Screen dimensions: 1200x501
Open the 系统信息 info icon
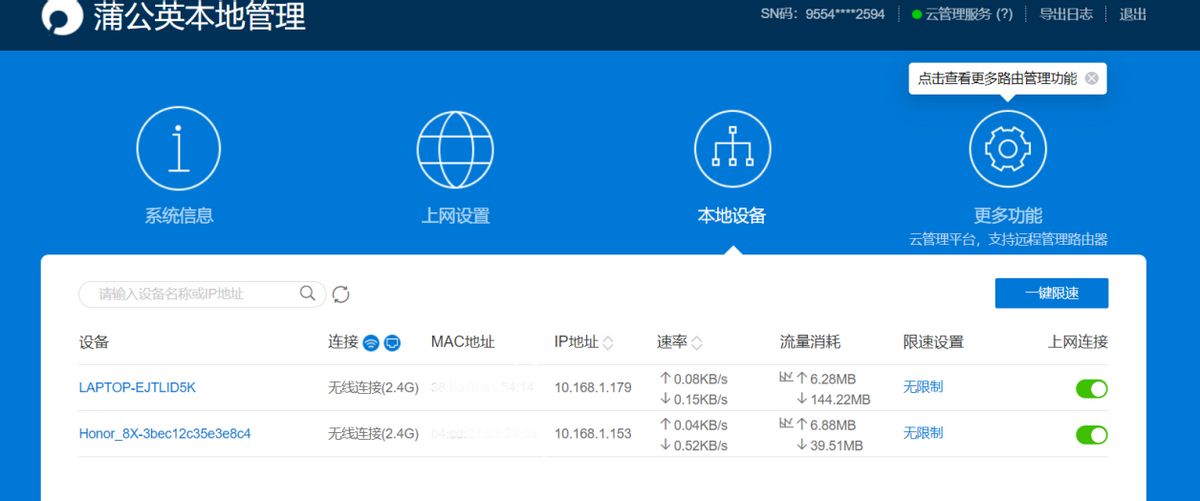coord(178,148)
